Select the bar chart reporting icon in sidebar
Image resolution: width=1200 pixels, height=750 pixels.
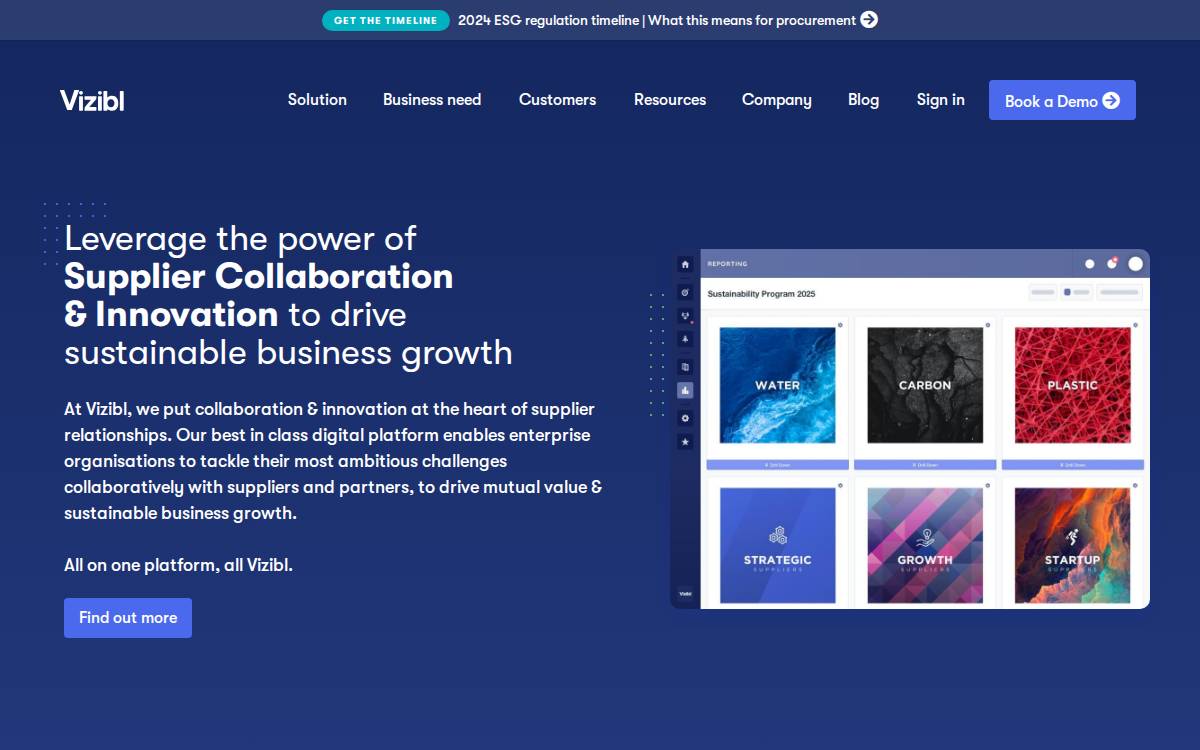[x=685, y=391]
